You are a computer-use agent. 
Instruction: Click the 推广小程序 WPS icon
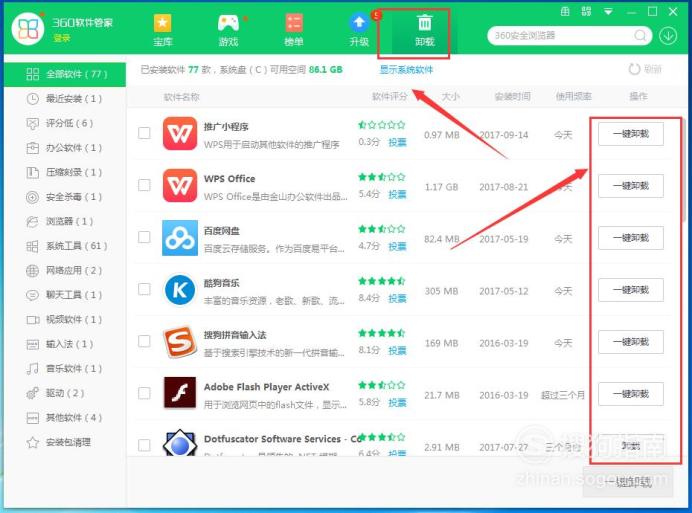(x=180, y=133)
